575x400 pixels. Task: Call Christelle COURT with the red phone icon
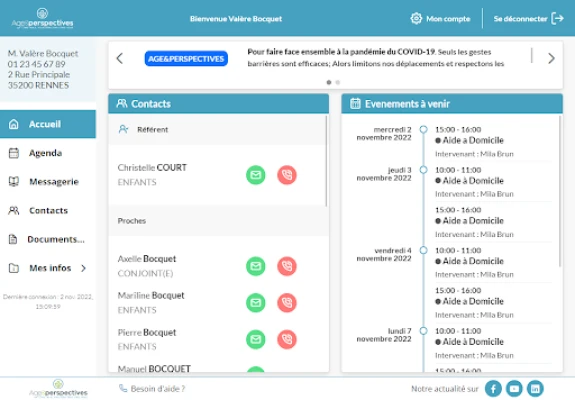[287, 175]
